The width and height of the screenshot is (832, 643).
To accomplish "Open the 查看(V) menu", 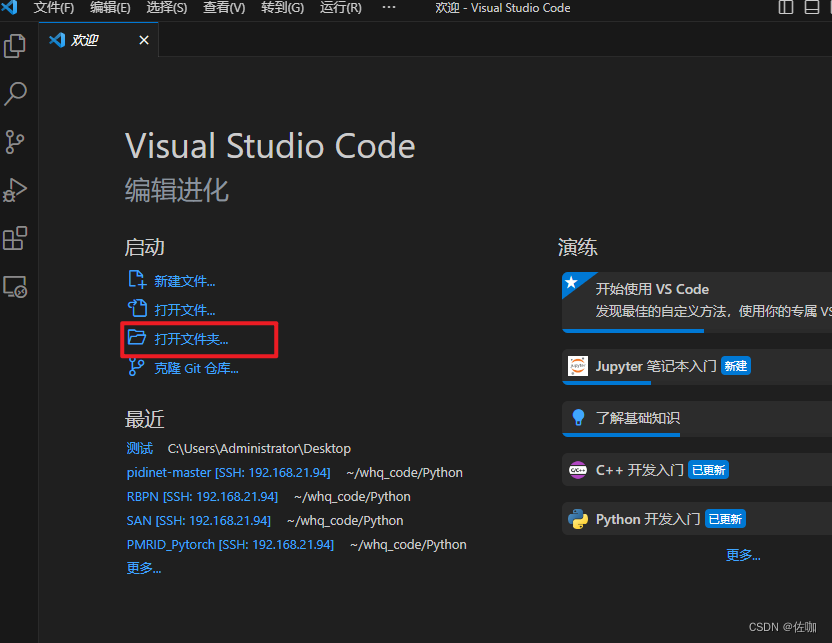I will 224,8.
